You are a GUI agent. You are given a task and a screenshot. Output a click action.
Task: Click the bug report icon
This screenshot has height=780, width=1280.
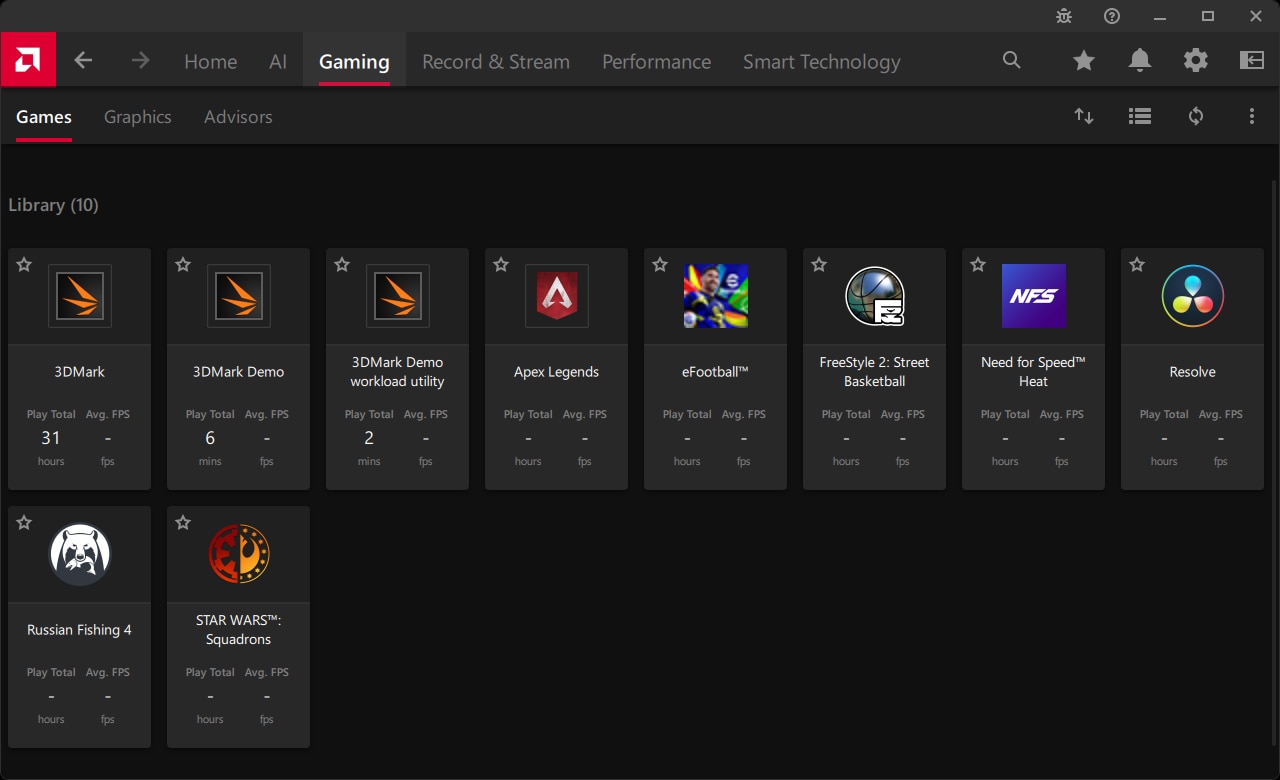[x=1064, y=16]
